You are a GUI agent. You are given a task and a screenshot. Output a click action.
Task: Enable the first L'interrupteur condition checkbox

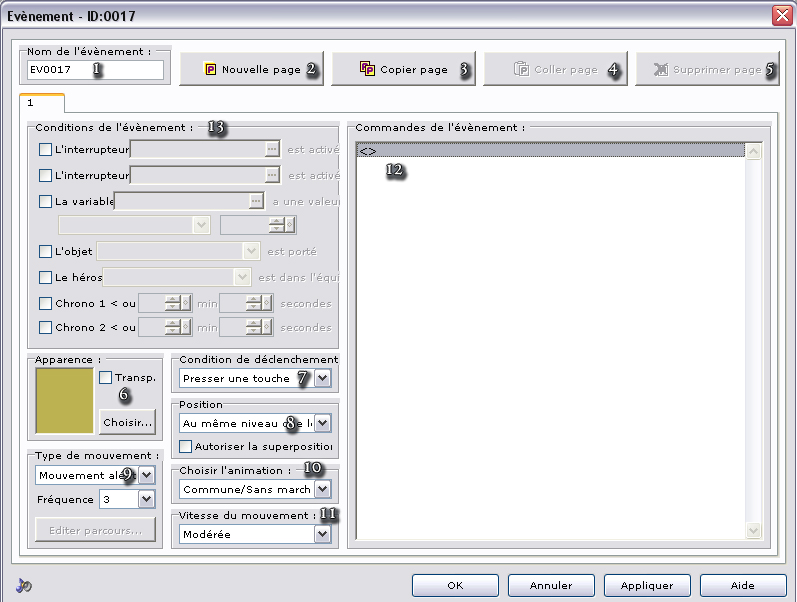[45, 149]
